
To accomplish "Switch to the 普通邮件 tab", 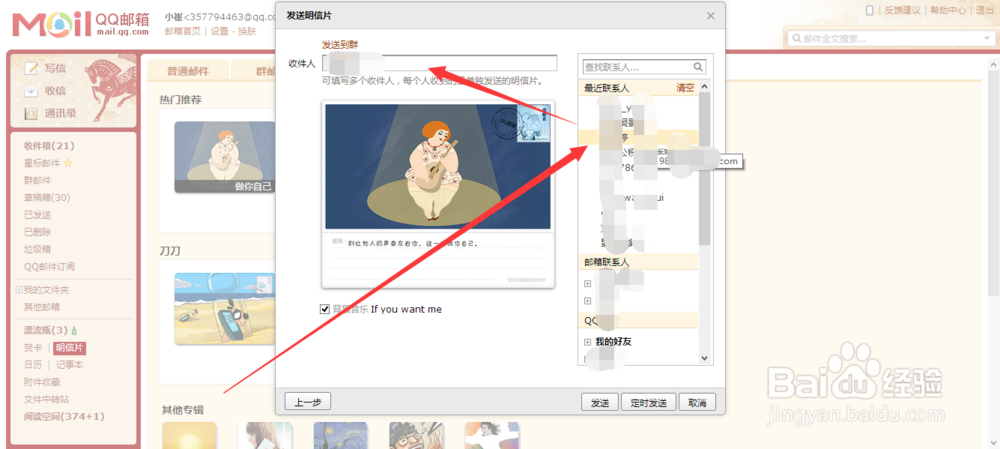I will [188, 71].
